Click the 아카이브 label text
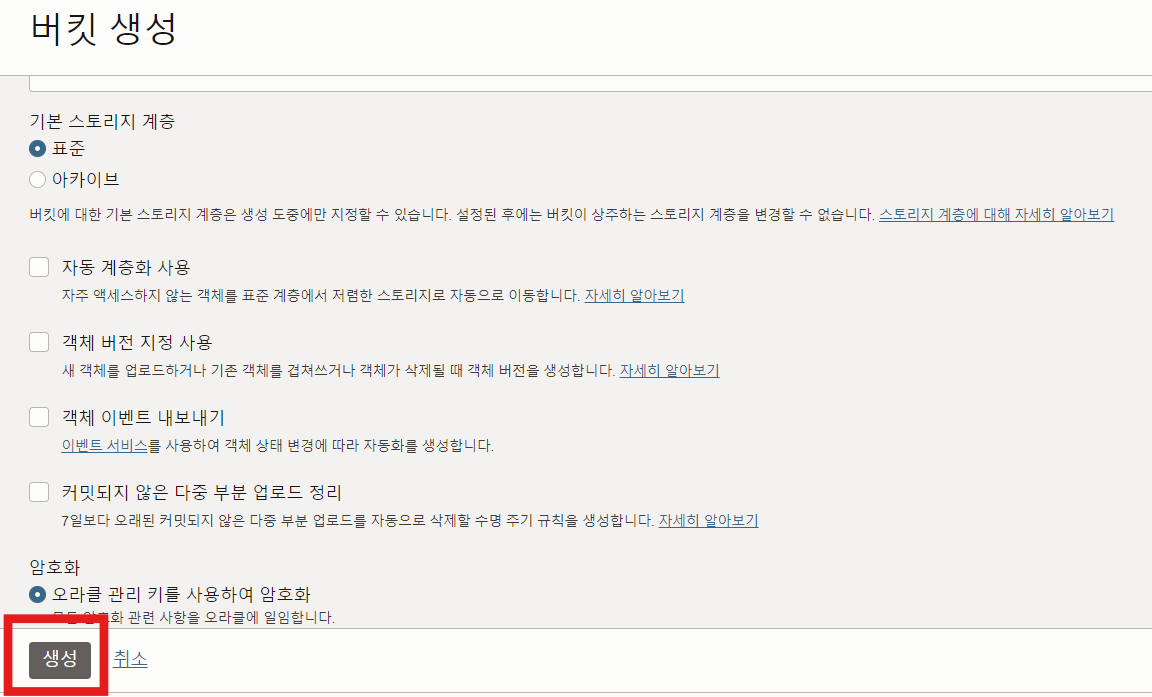The width and height of the screenshot is (1152, 697). 85,179
